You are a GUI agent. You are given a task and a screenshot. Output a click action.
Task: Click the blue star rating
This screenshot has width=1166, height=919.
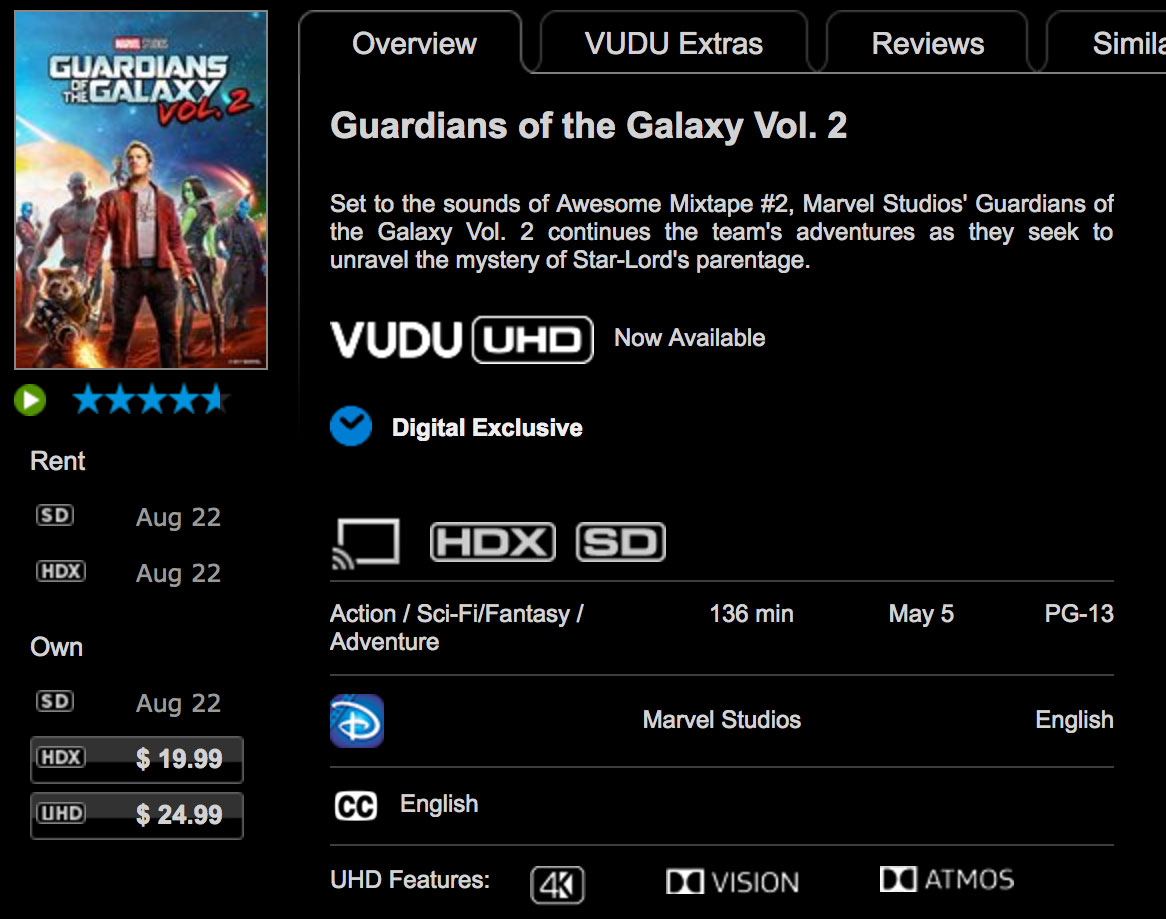(151, 399)
